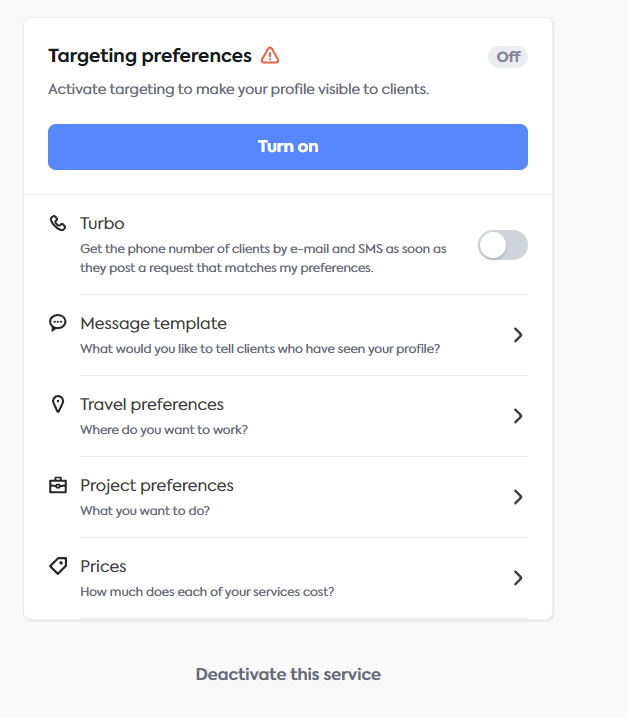Click the Targeting preferences heading
Screen dimensions: 628x718
click(150, 56)
